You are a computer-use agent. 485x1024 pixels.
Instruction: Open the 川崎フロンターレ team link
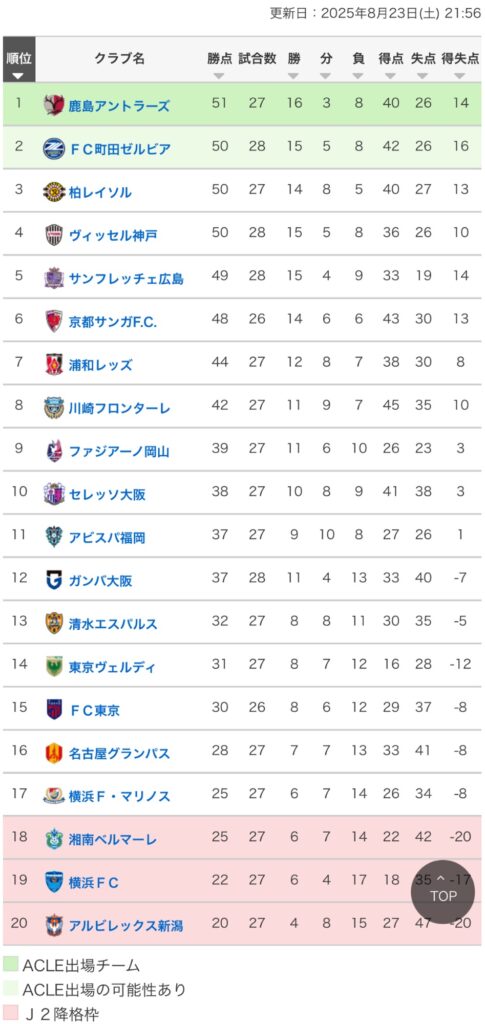pyautogui.click(x=119, y=408)
